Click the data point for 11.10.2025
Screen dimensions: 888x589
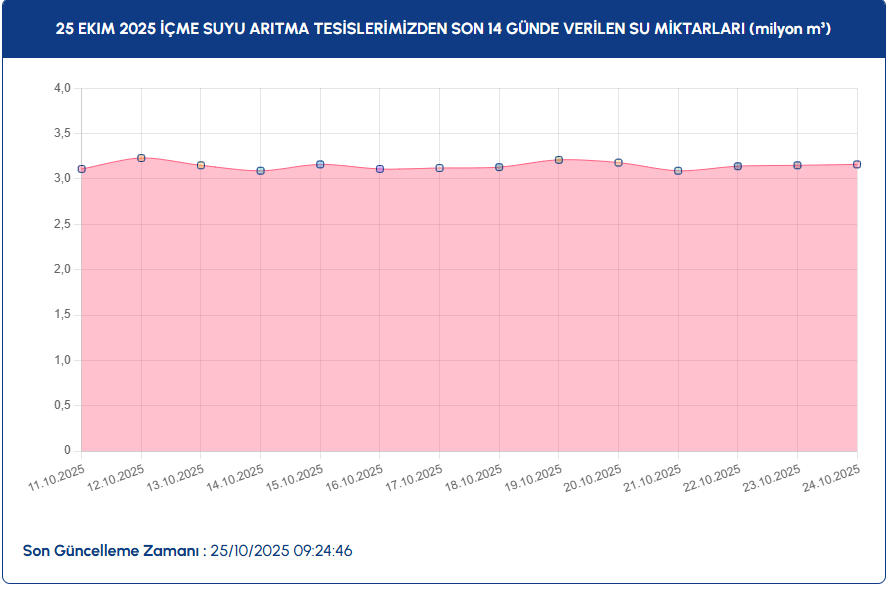82,169
